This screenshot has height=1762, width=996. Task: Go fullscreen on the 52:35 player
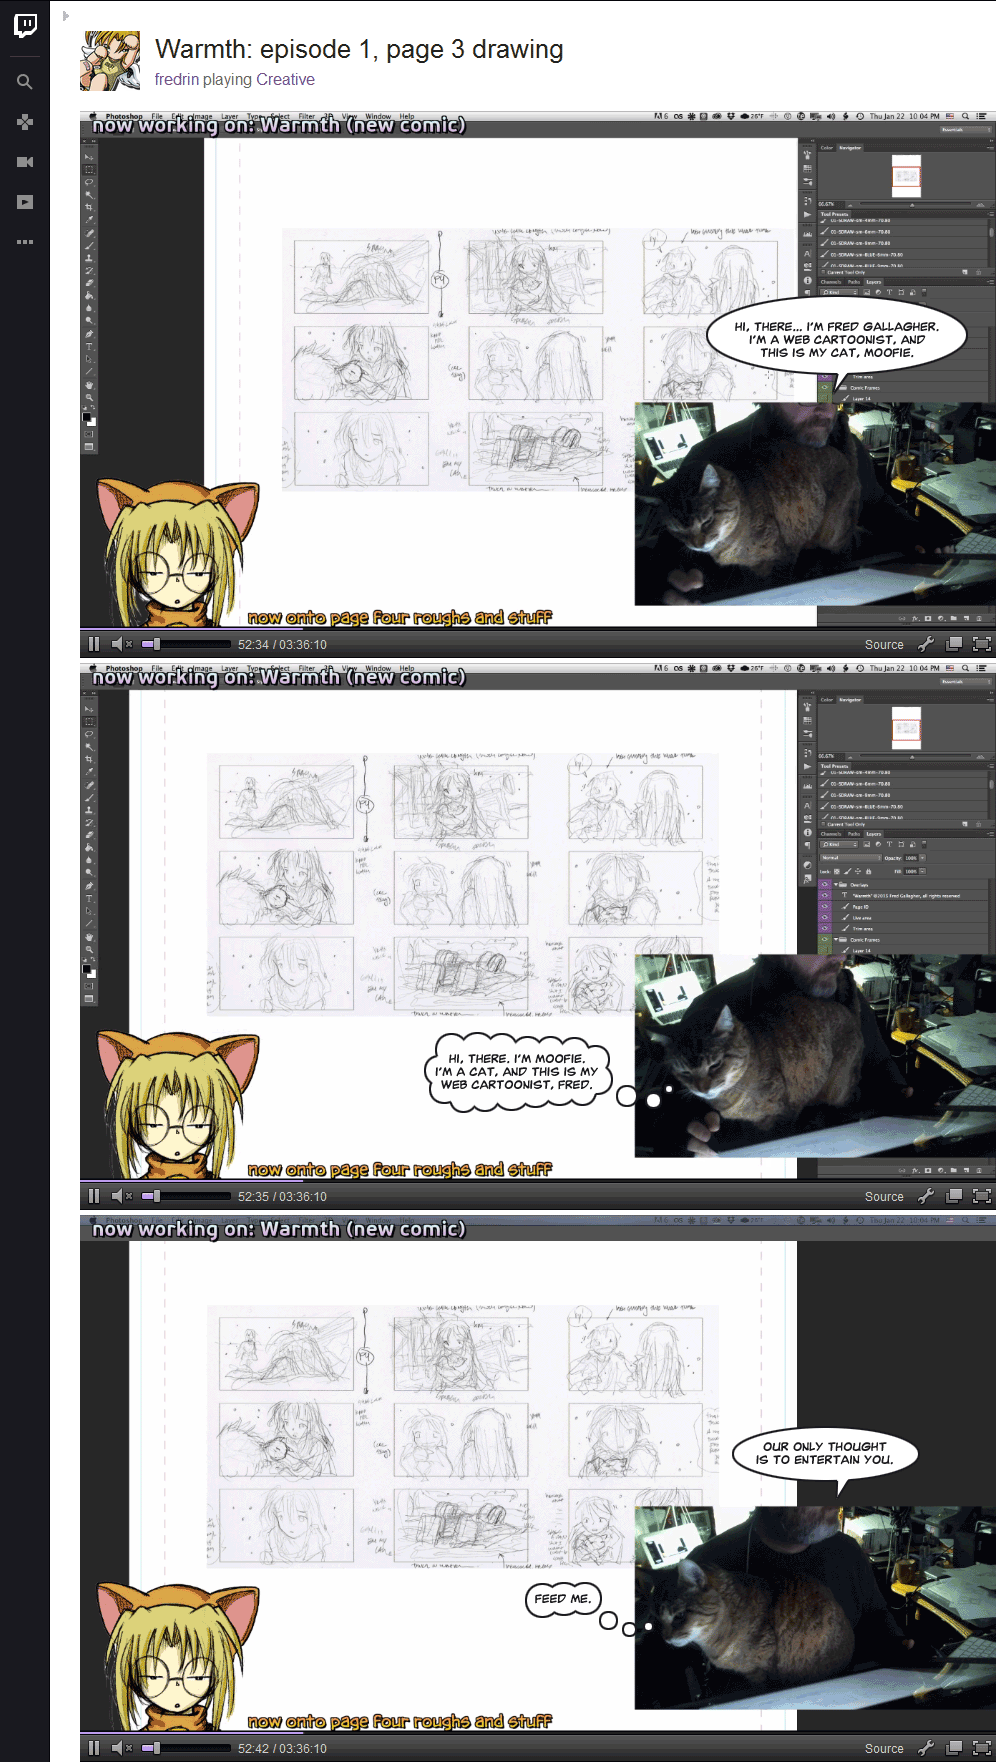(x=982, y=1196)
